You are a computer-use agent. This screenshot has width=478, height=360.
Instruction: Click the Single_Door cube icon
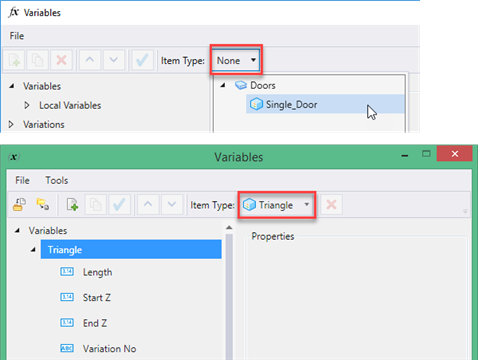click(x=256, y=104)
